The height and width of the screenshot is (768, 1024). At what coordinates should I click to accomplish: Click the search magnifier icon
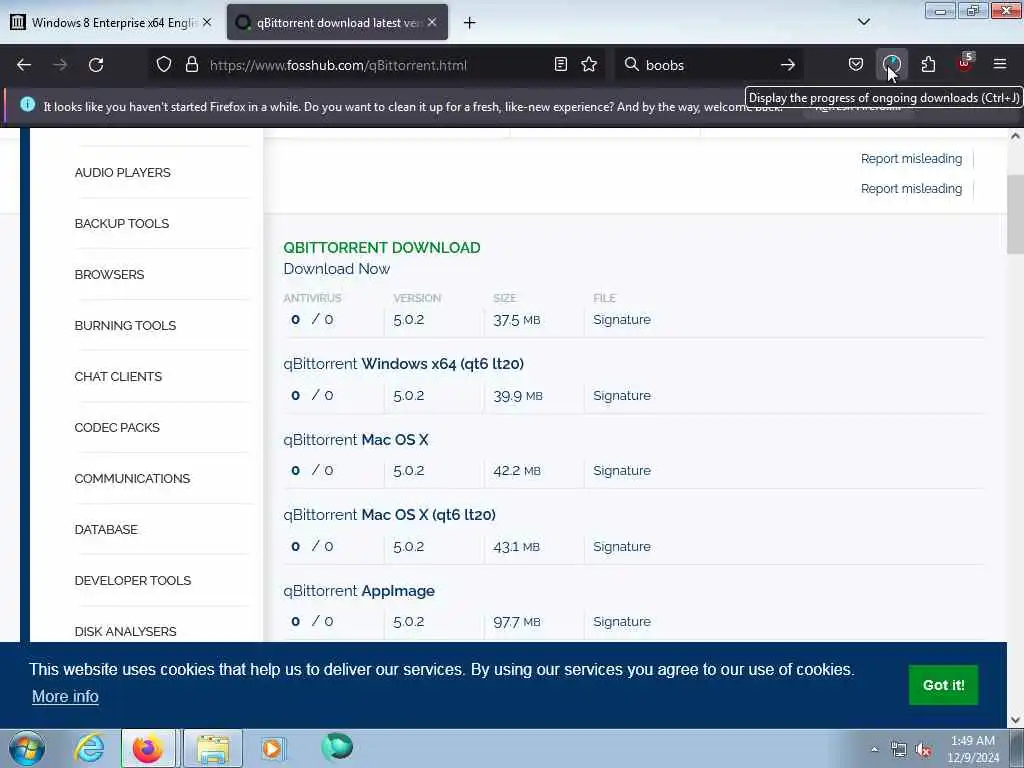[631, 65]
